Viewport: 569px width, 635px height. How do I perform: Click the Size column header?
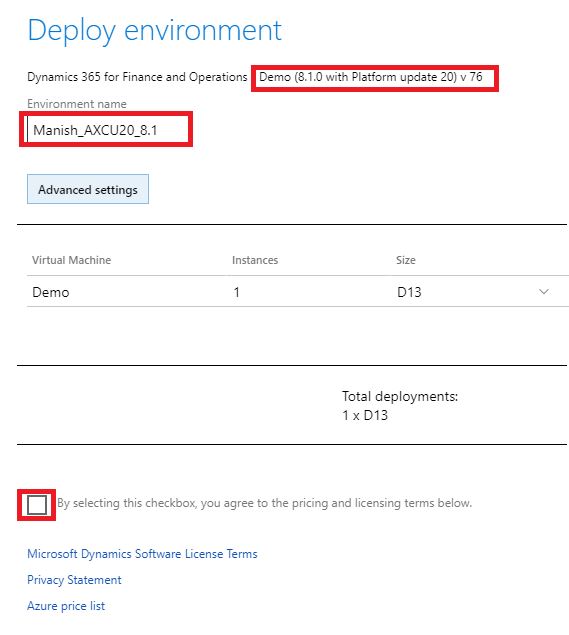(405, 260)
